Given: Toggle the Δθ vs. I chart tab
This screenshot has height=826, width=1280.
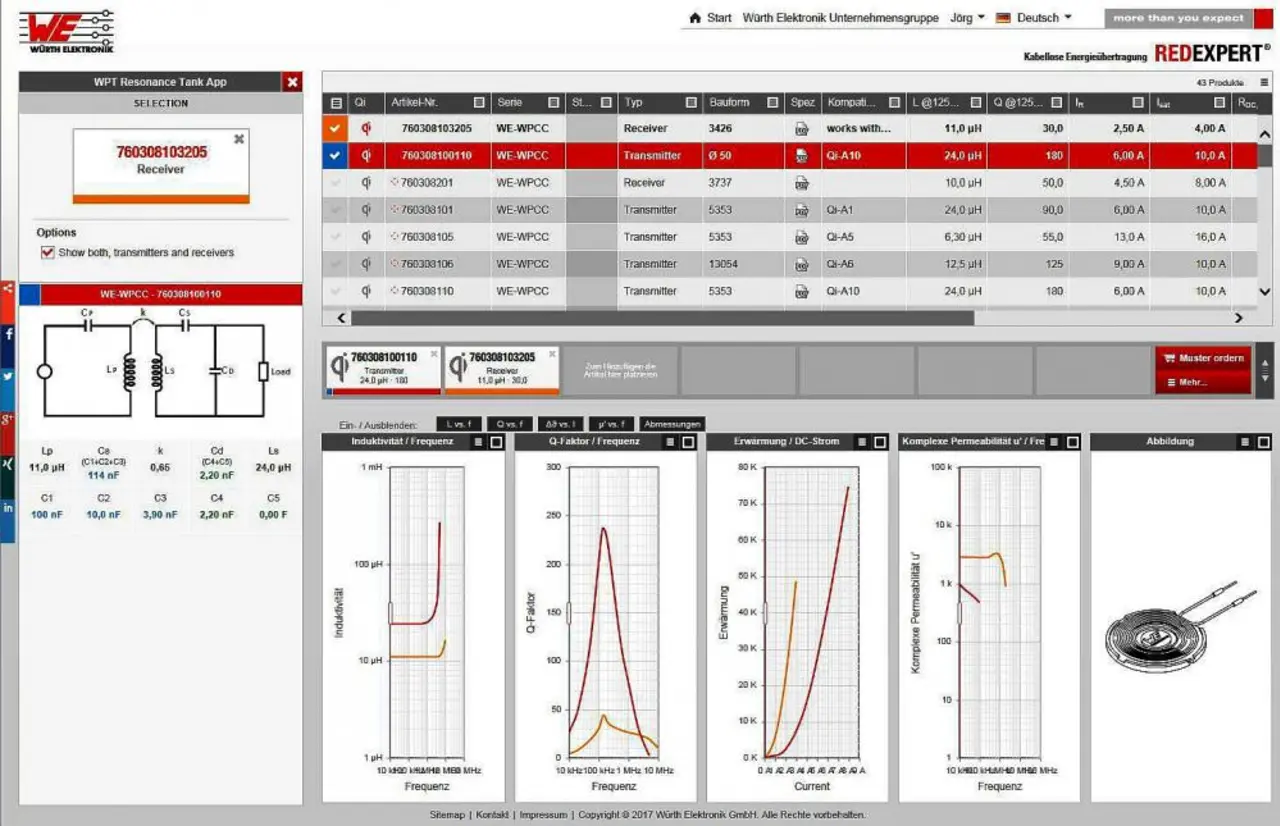Looking at the screenshot, I should tap(561, 424).
